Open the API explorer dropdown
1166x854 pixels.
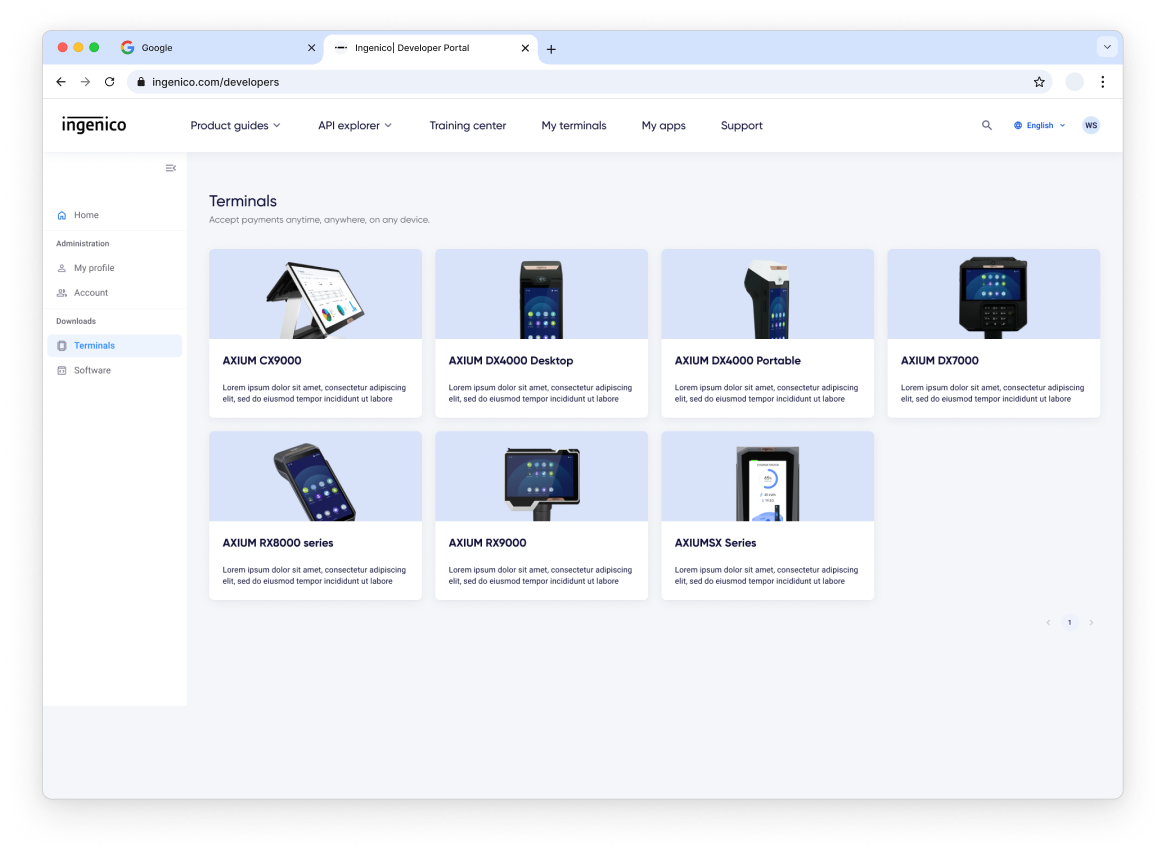click(x=354, y=125)
